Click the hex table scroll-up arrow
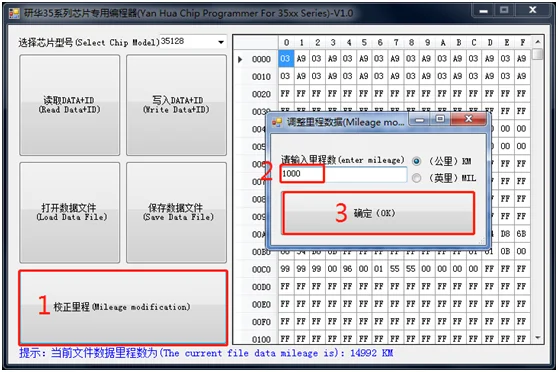Screen dimensions: 558x372 coord(538,42)
